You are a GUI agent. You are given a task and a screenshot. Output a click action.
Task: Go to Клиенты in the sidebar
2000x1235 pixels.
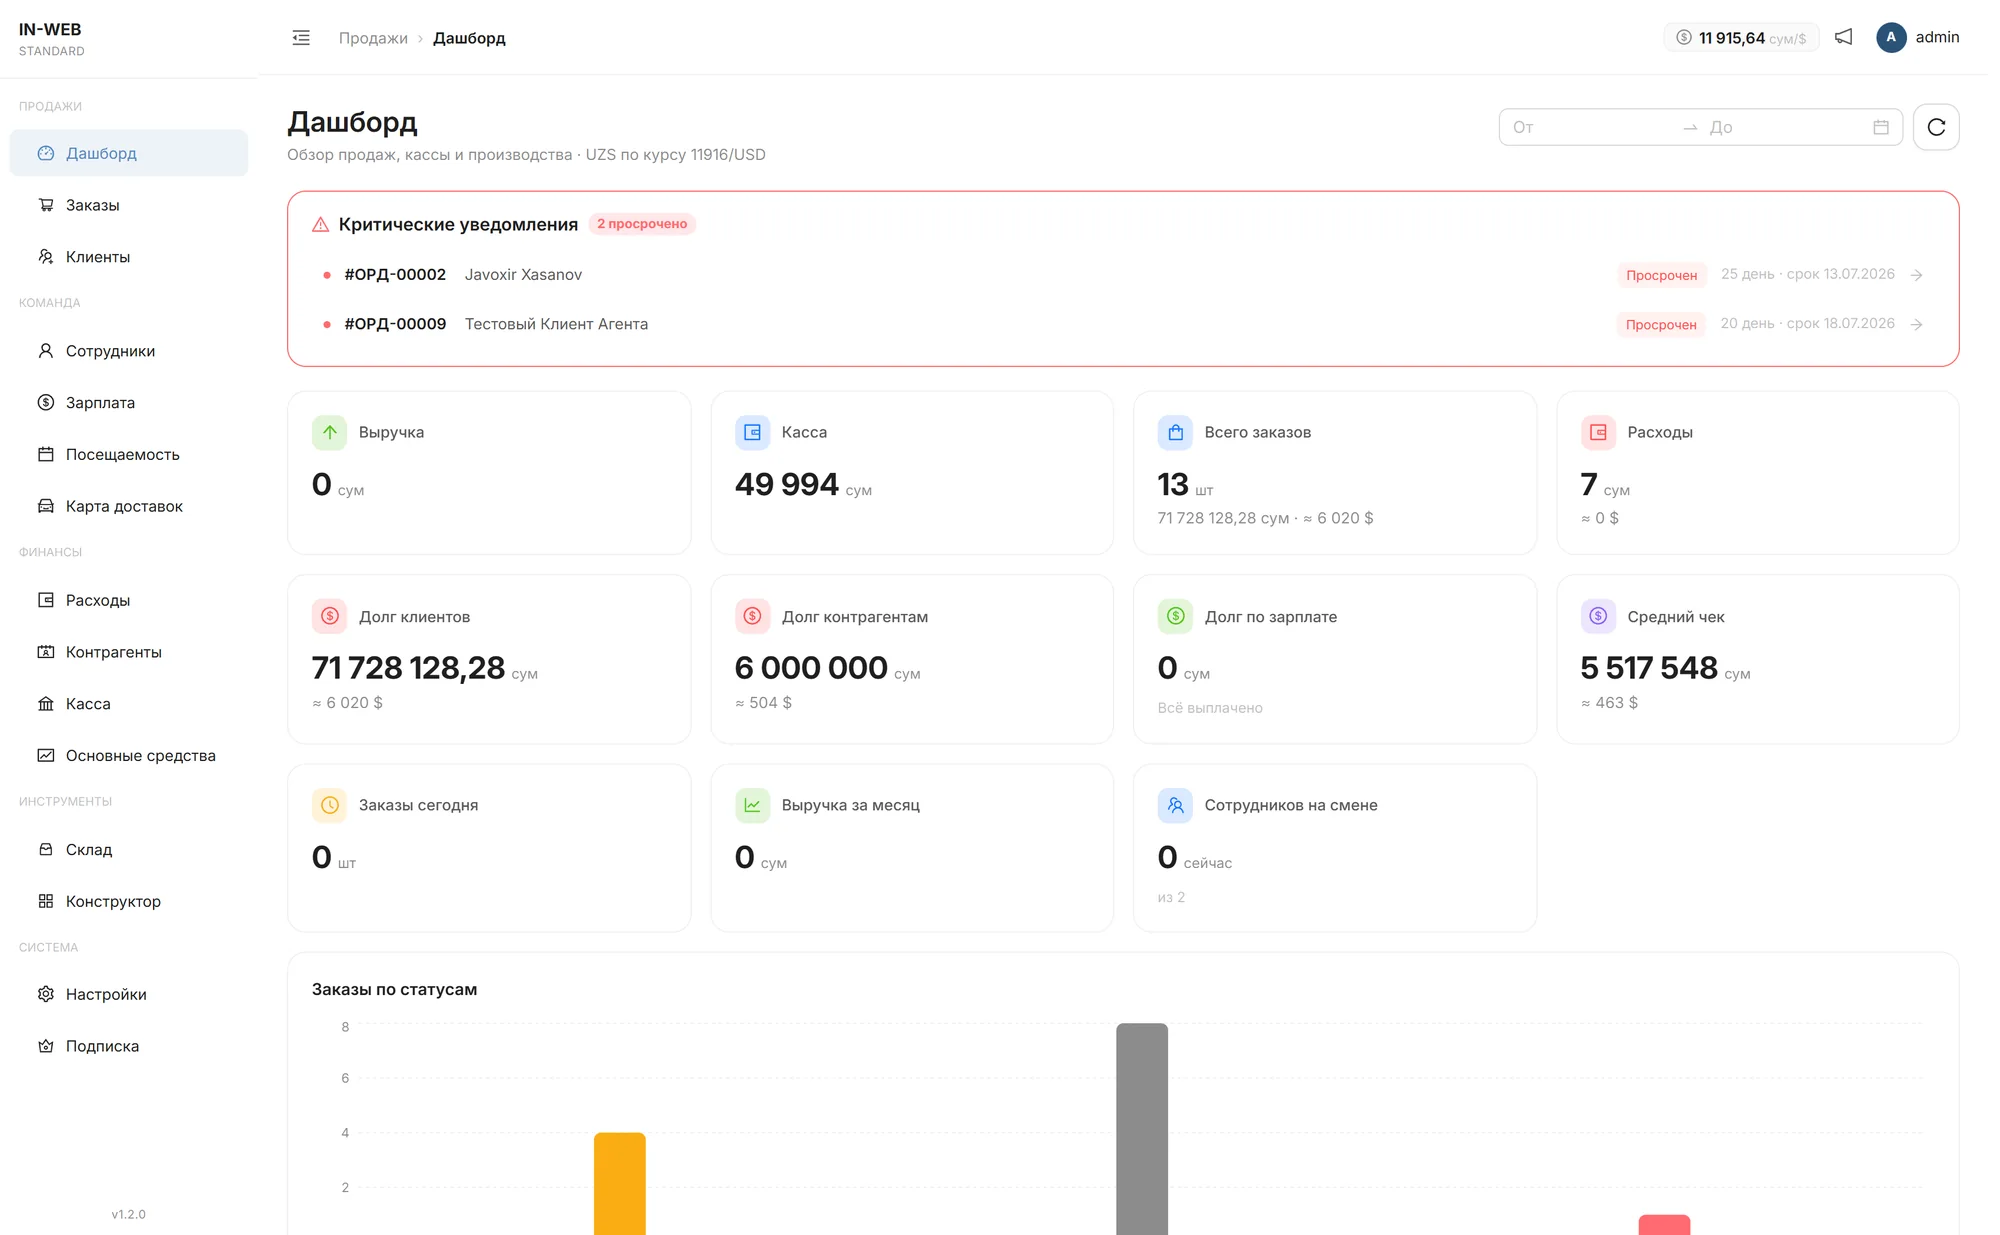point(129,257)
